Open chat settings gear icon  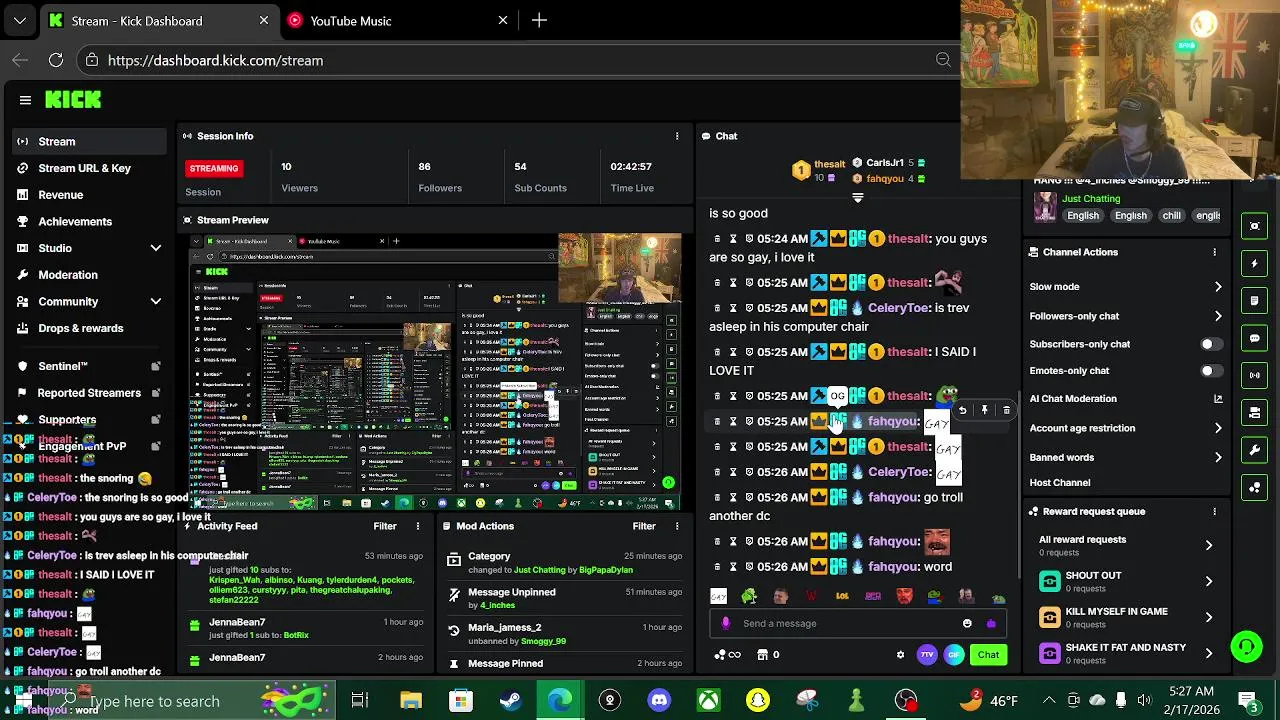pos(900,655)
